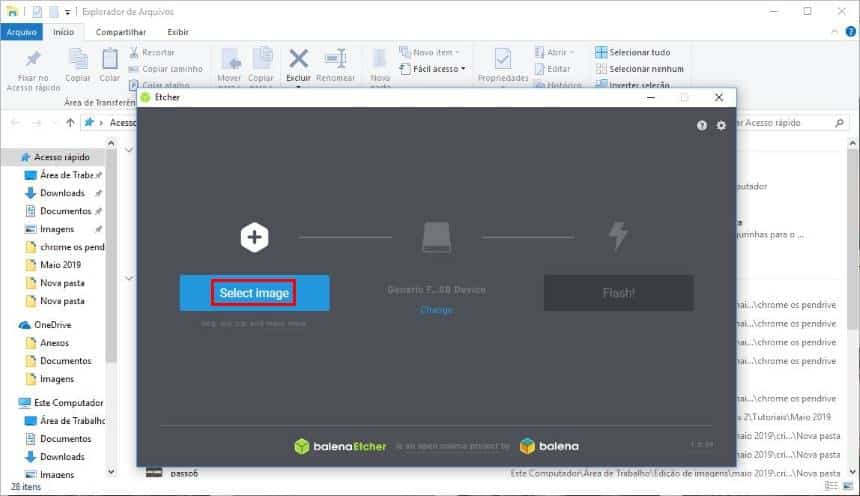
Task: Select pinned Documentos in navigation pane
Action: point(63,211)
